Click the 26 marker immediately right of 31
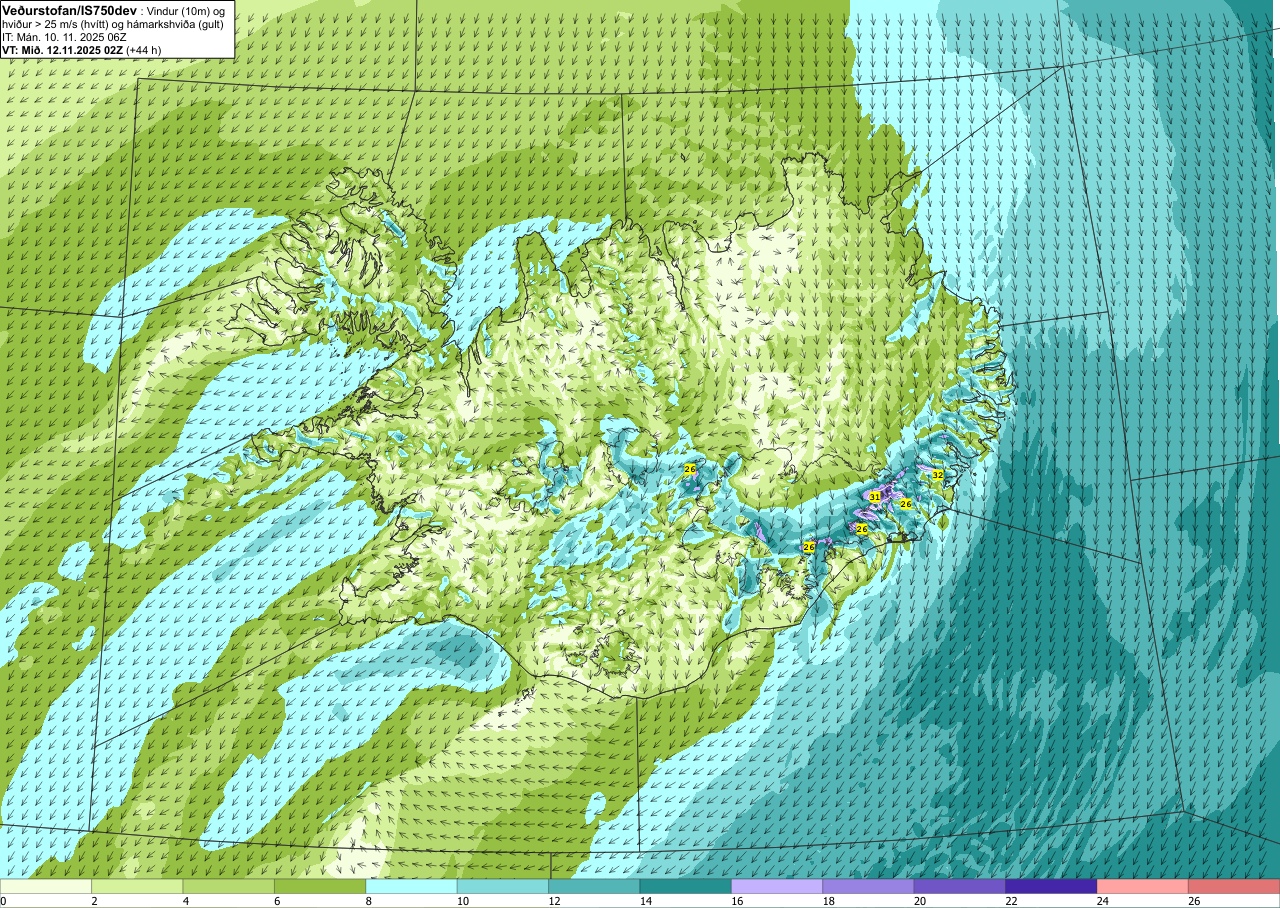The height and width of the screenshot is (908, 1280). (906, 504)
